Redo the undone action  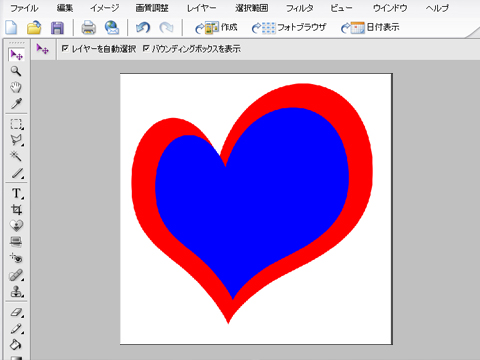166,27
